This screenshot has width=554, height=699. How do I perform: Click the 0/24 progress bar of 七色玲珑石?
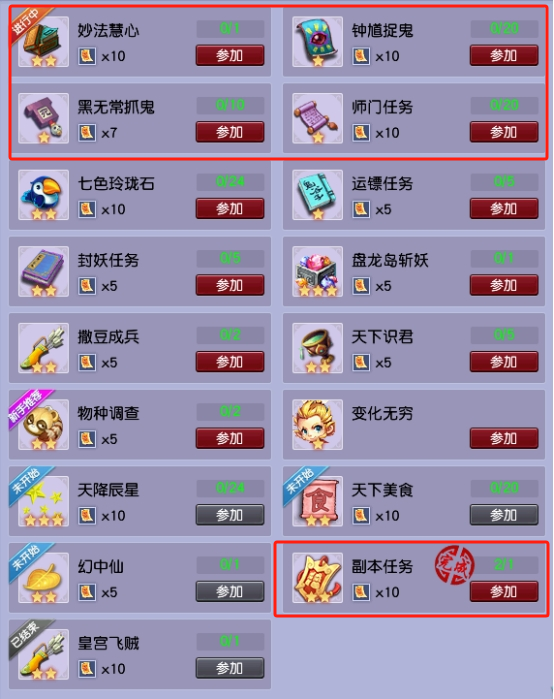pos(230,181)
